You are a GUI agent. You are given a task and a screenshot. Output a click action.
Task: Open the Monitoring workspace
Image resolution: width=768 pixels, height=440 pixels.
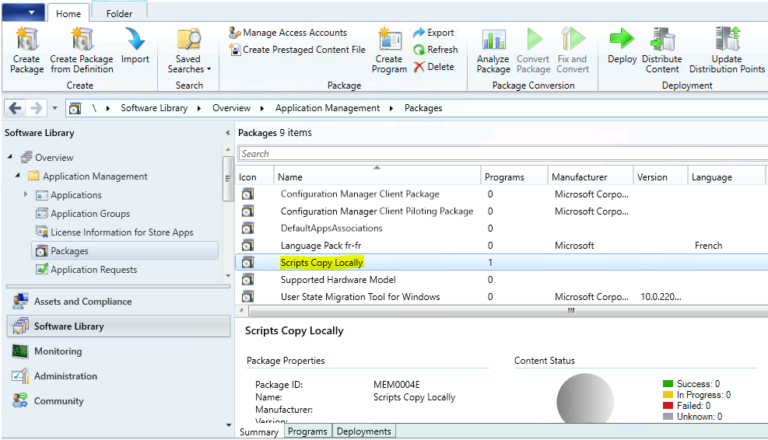pyautogui.click(x=57, y=351)
